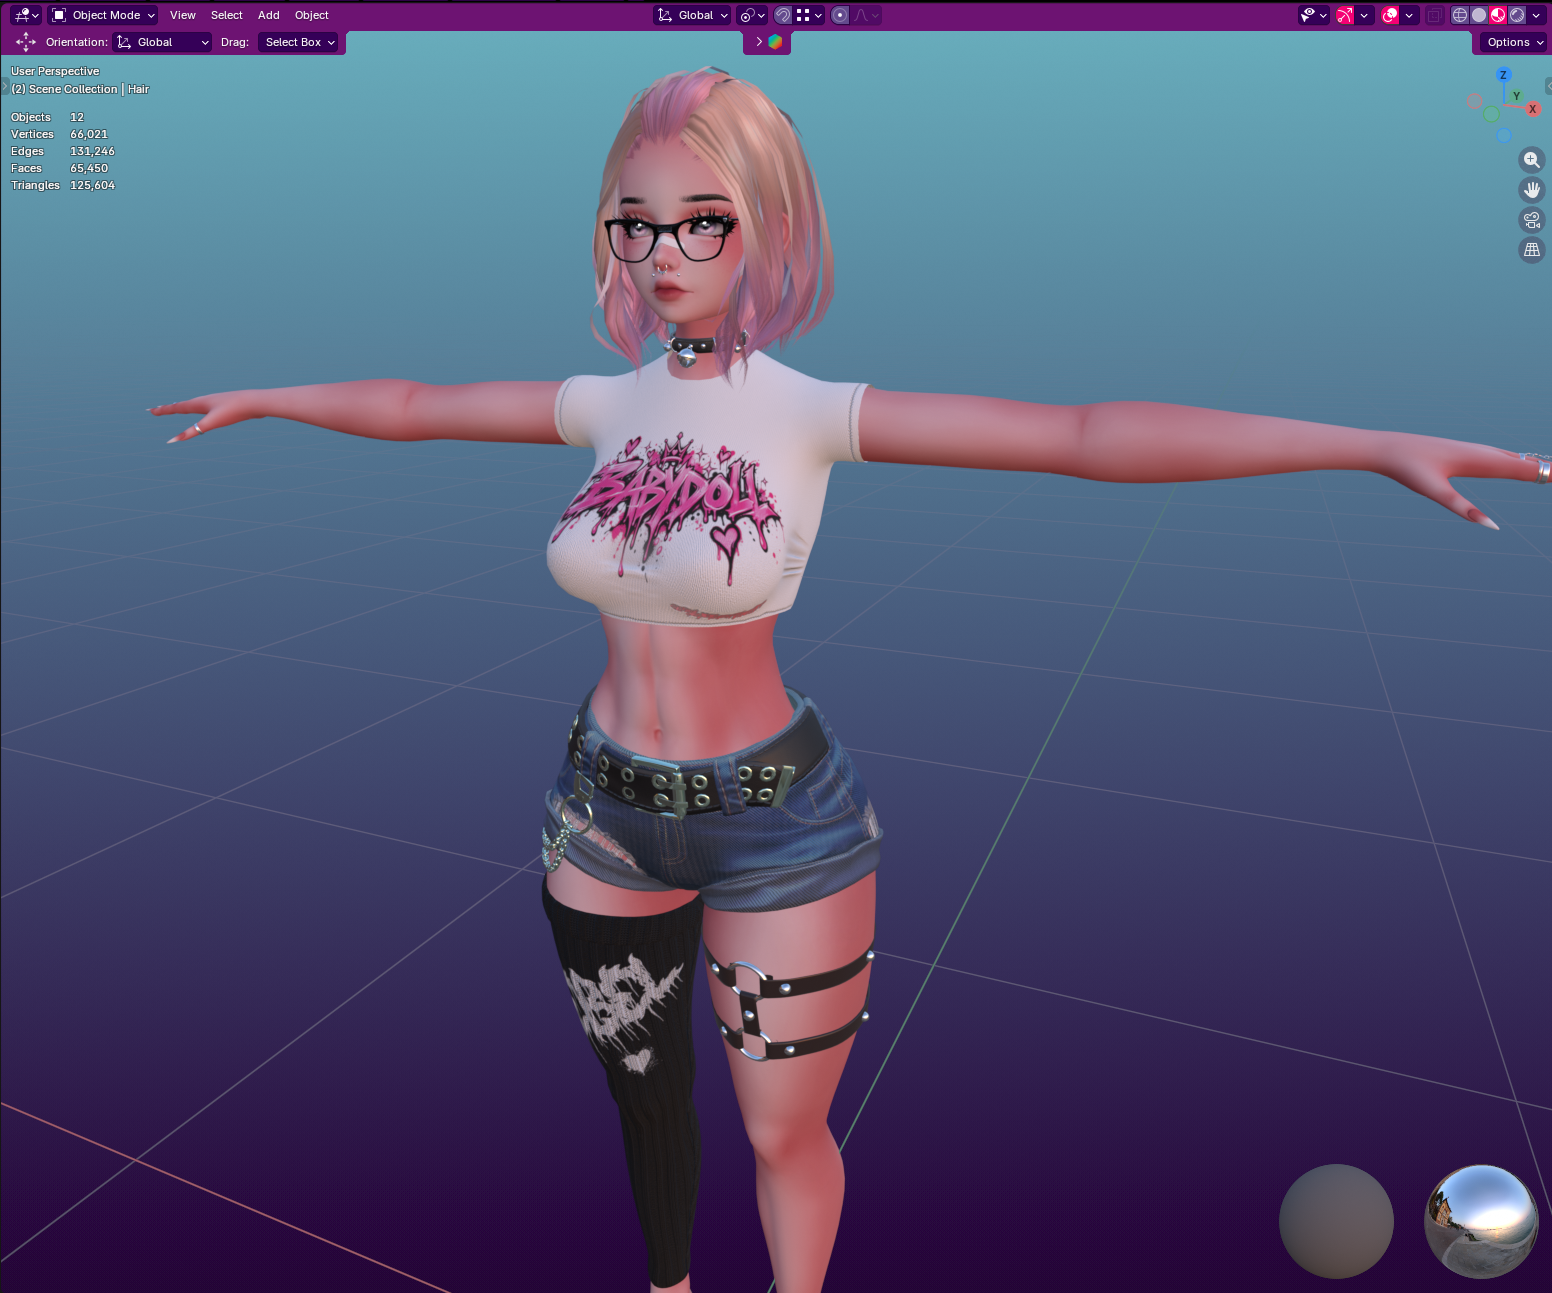Screen dimensions: 1552x1293
Task: Open the Object Mode dropdown
Action: click(104, 15)
